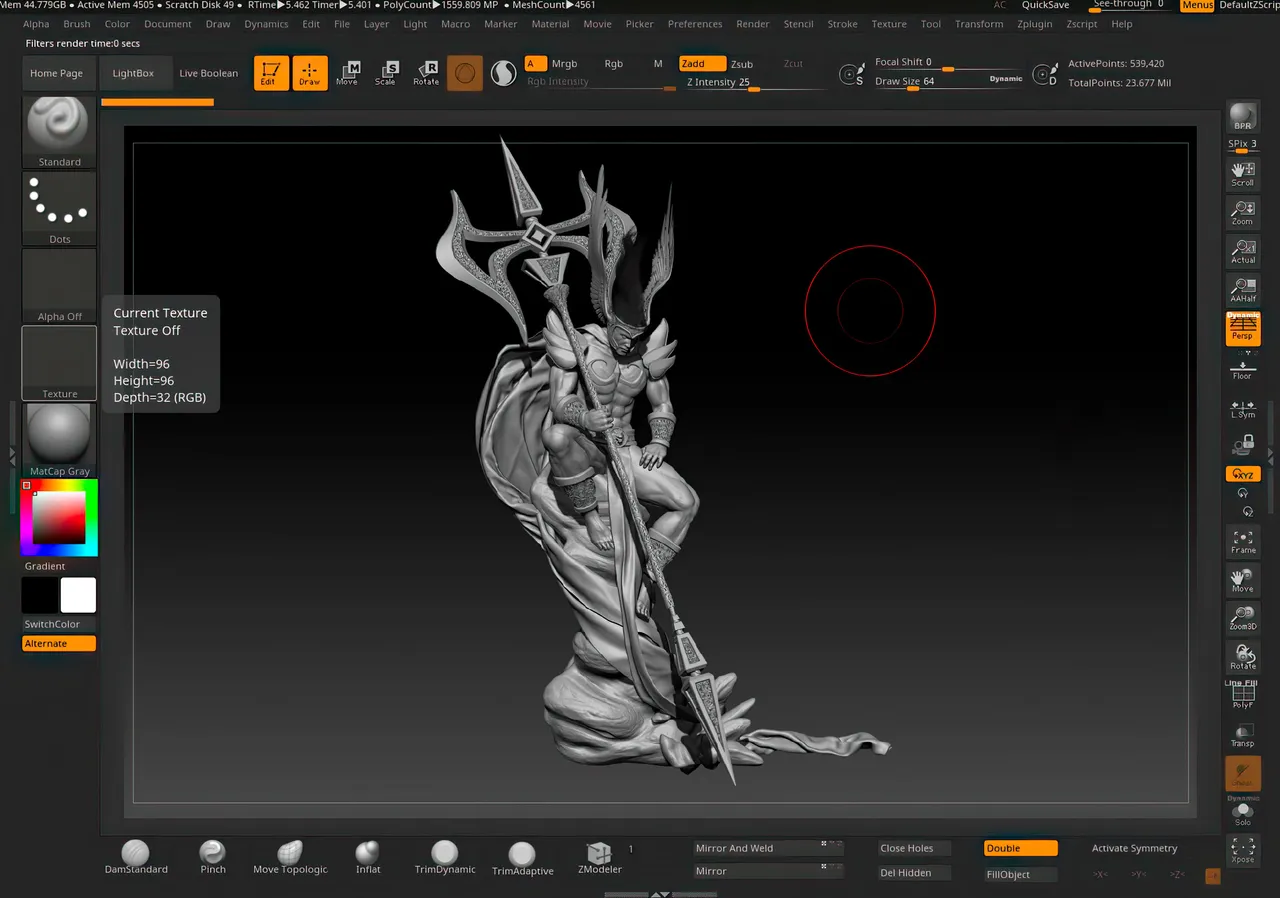This screenshot has height=898, width=1280.
Task: Pick a color in color picker square
Action: point(59,518)
